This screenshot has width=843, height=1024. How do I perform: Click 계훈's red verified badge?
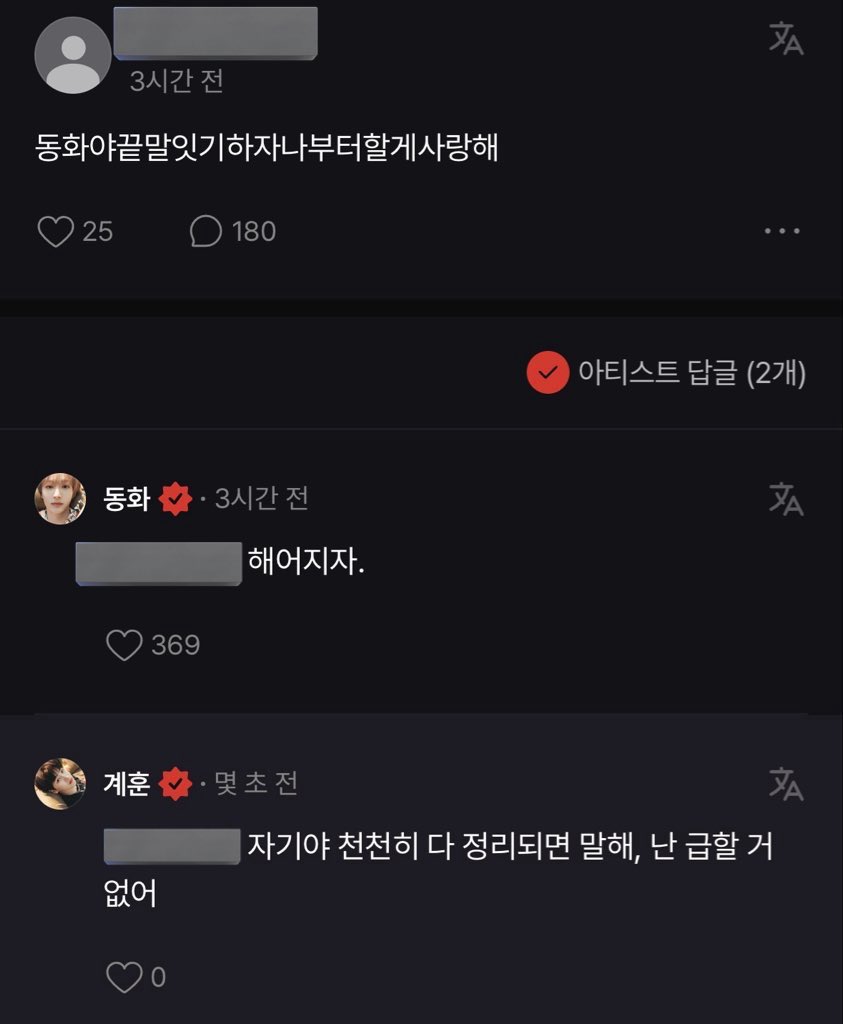coord(175,784)
